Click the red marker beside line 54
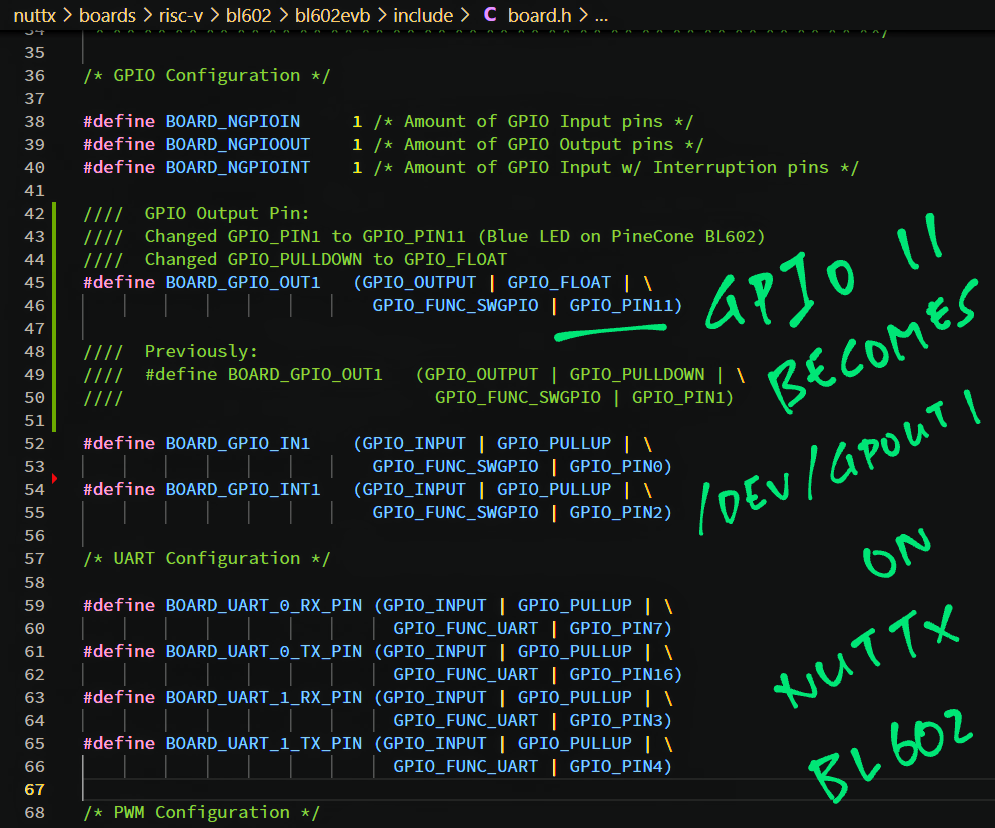Screen dimensions: 995x828 tap(53, 479)
